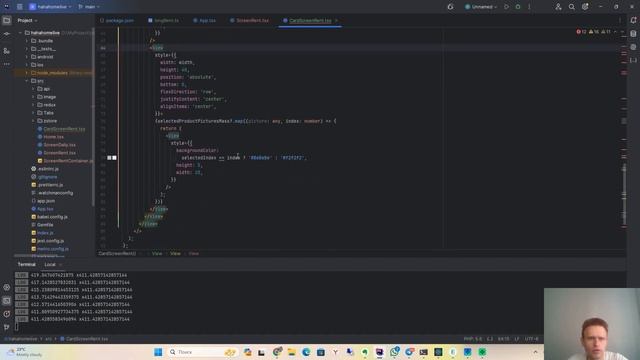Open weather widget on taskbar
Viewport: 640px width, 360px height.
[25, 352]
